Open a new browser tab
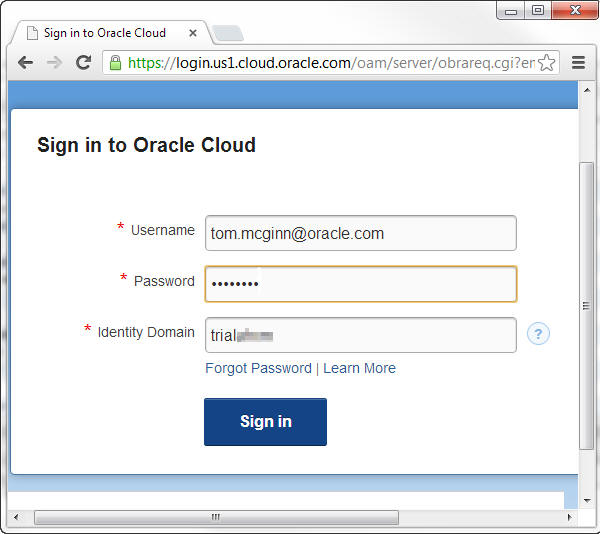The width and height of the screenshot is (600, 534). [x=228, y=33]
